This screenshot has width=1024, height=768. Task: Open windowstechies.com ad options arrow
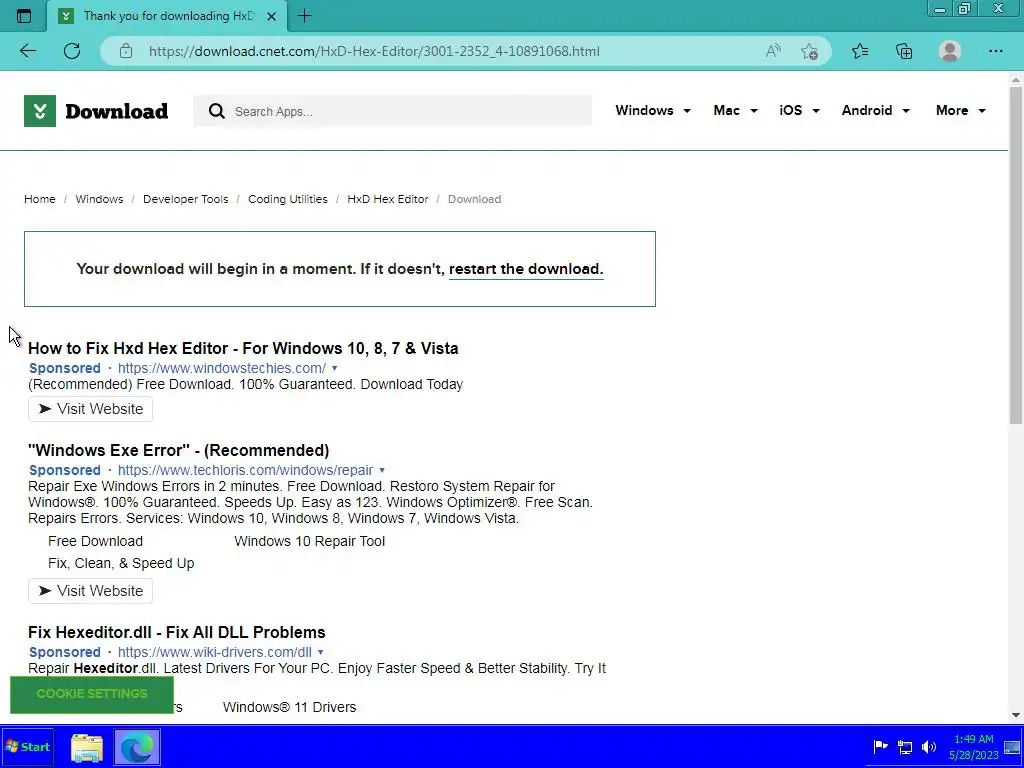coord(334,368)
